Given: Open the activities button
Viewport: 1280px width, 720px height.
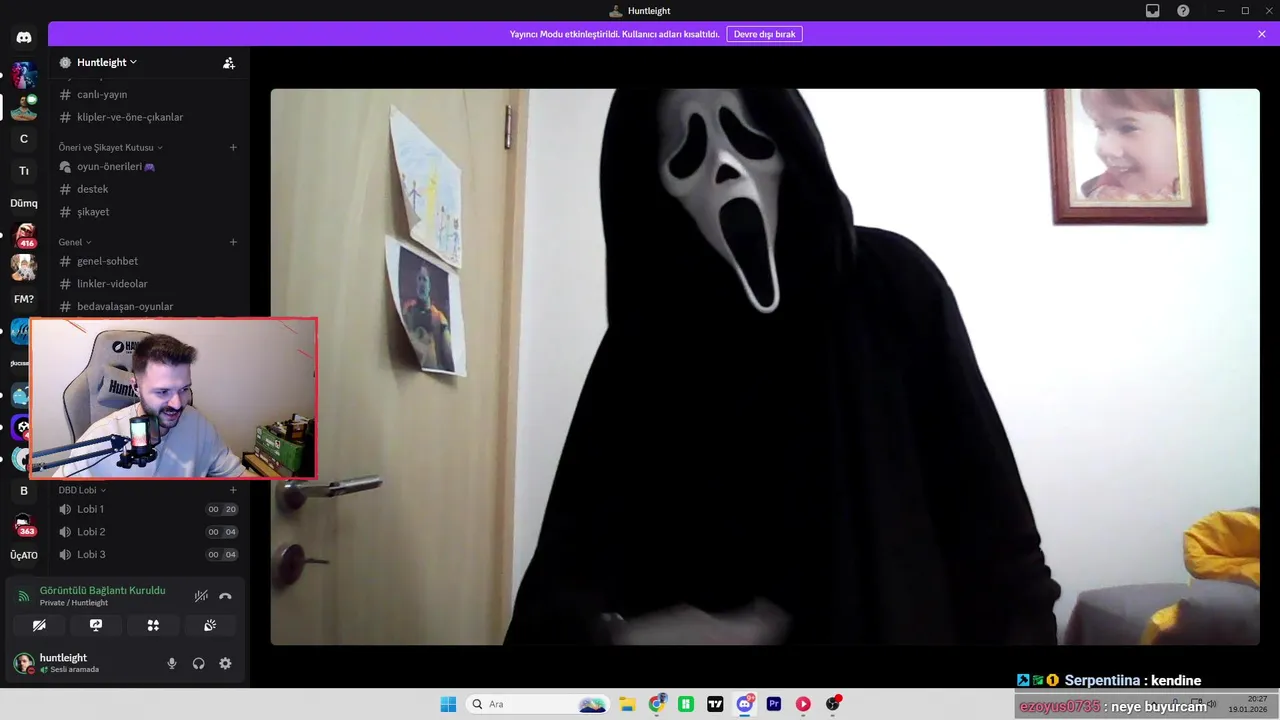Looking at the screenshot, I should click(x=153, y=625).
